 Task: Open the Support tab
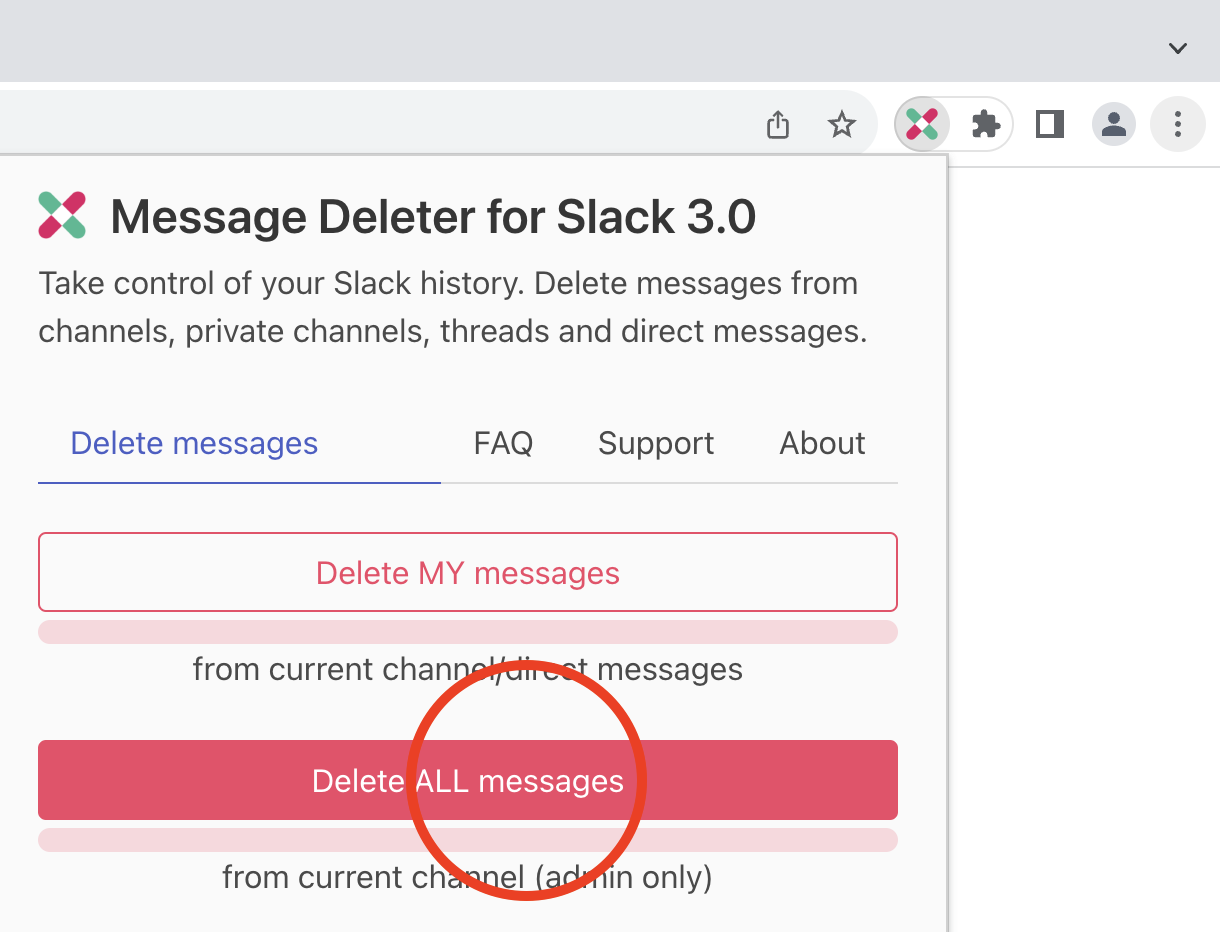(x=656, y=443)
